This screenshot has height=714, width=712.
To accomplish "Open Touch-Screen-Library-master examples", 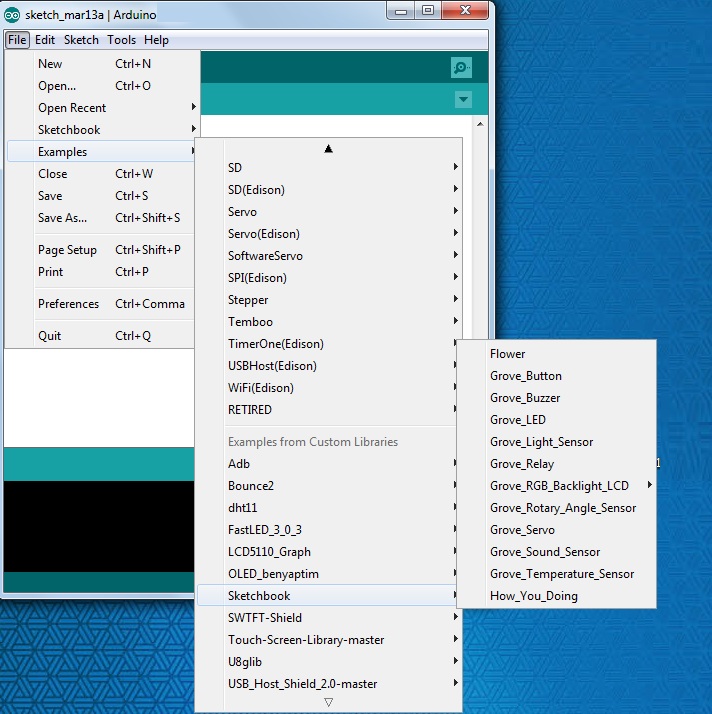I will (329, 639).
